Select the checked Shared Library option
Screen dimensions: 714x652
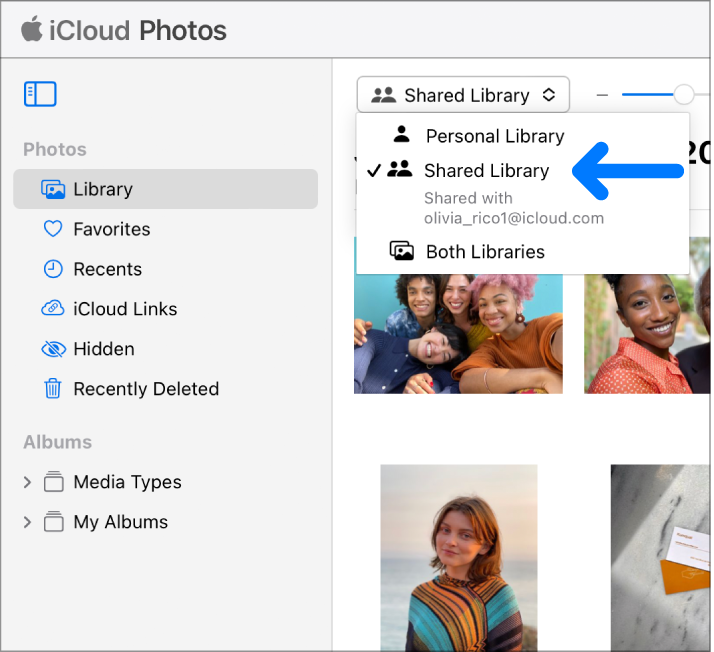pos(486,171)
